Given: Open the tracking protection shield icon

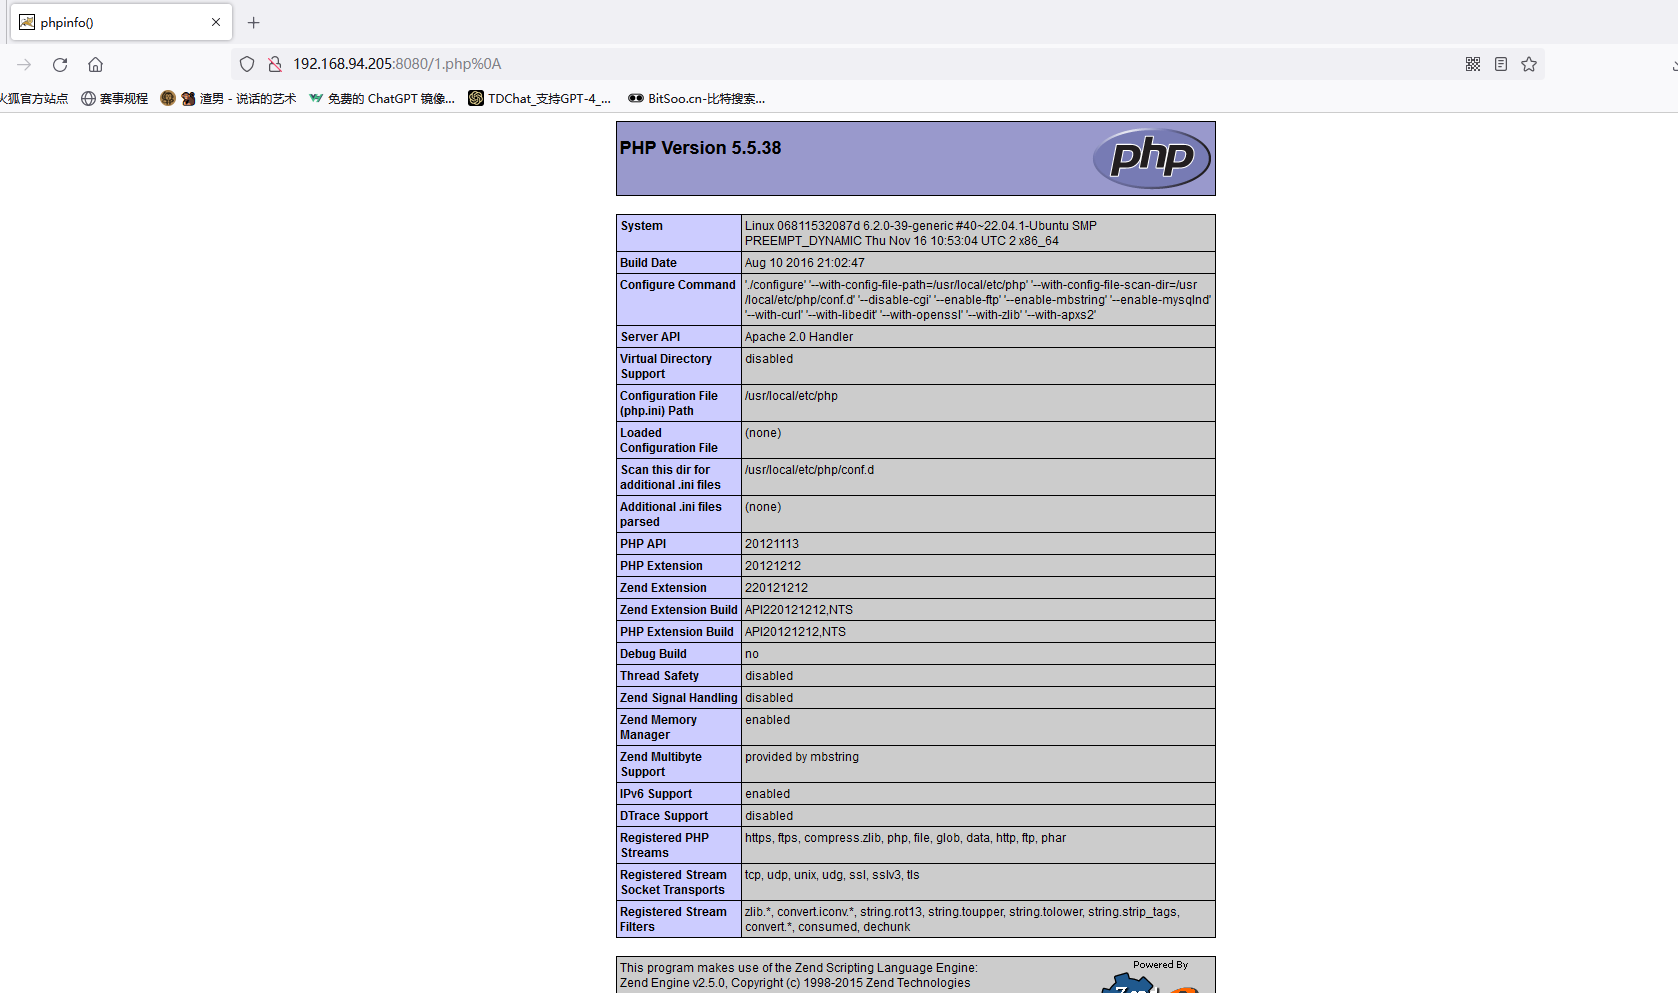Looking at the screenshot, I should click(x=247, y=64).
